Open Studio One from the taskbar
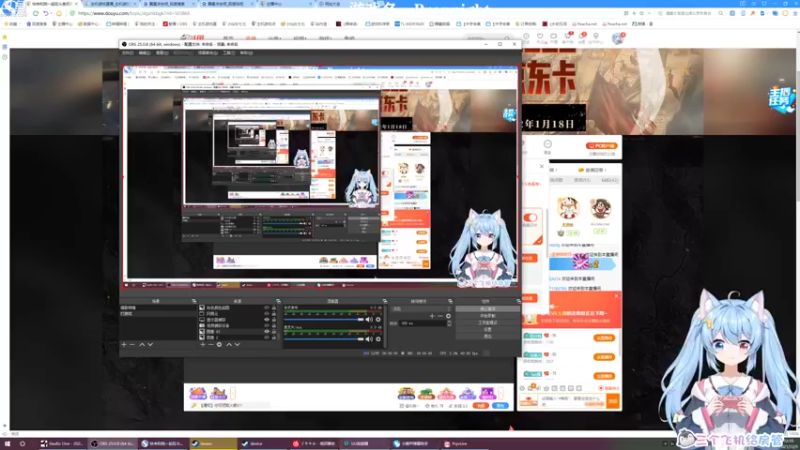The width and height of the screenshot is (800, 450). pos(62,444)
